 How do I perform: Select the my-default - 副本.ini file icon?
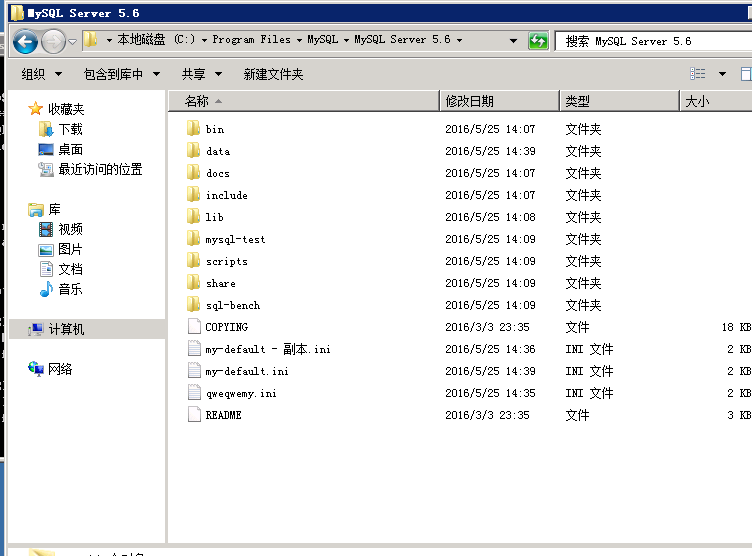pos(194,349)
